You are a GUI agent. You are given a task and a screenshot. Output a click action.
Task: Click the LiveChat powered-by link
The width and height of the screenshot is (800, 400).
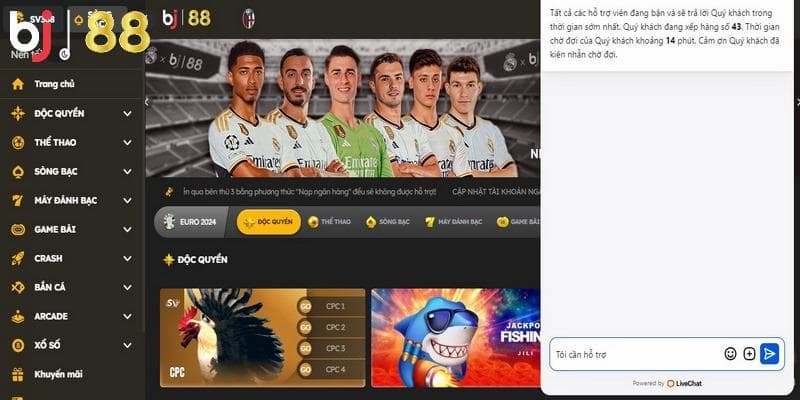click(x=684, y=383)
